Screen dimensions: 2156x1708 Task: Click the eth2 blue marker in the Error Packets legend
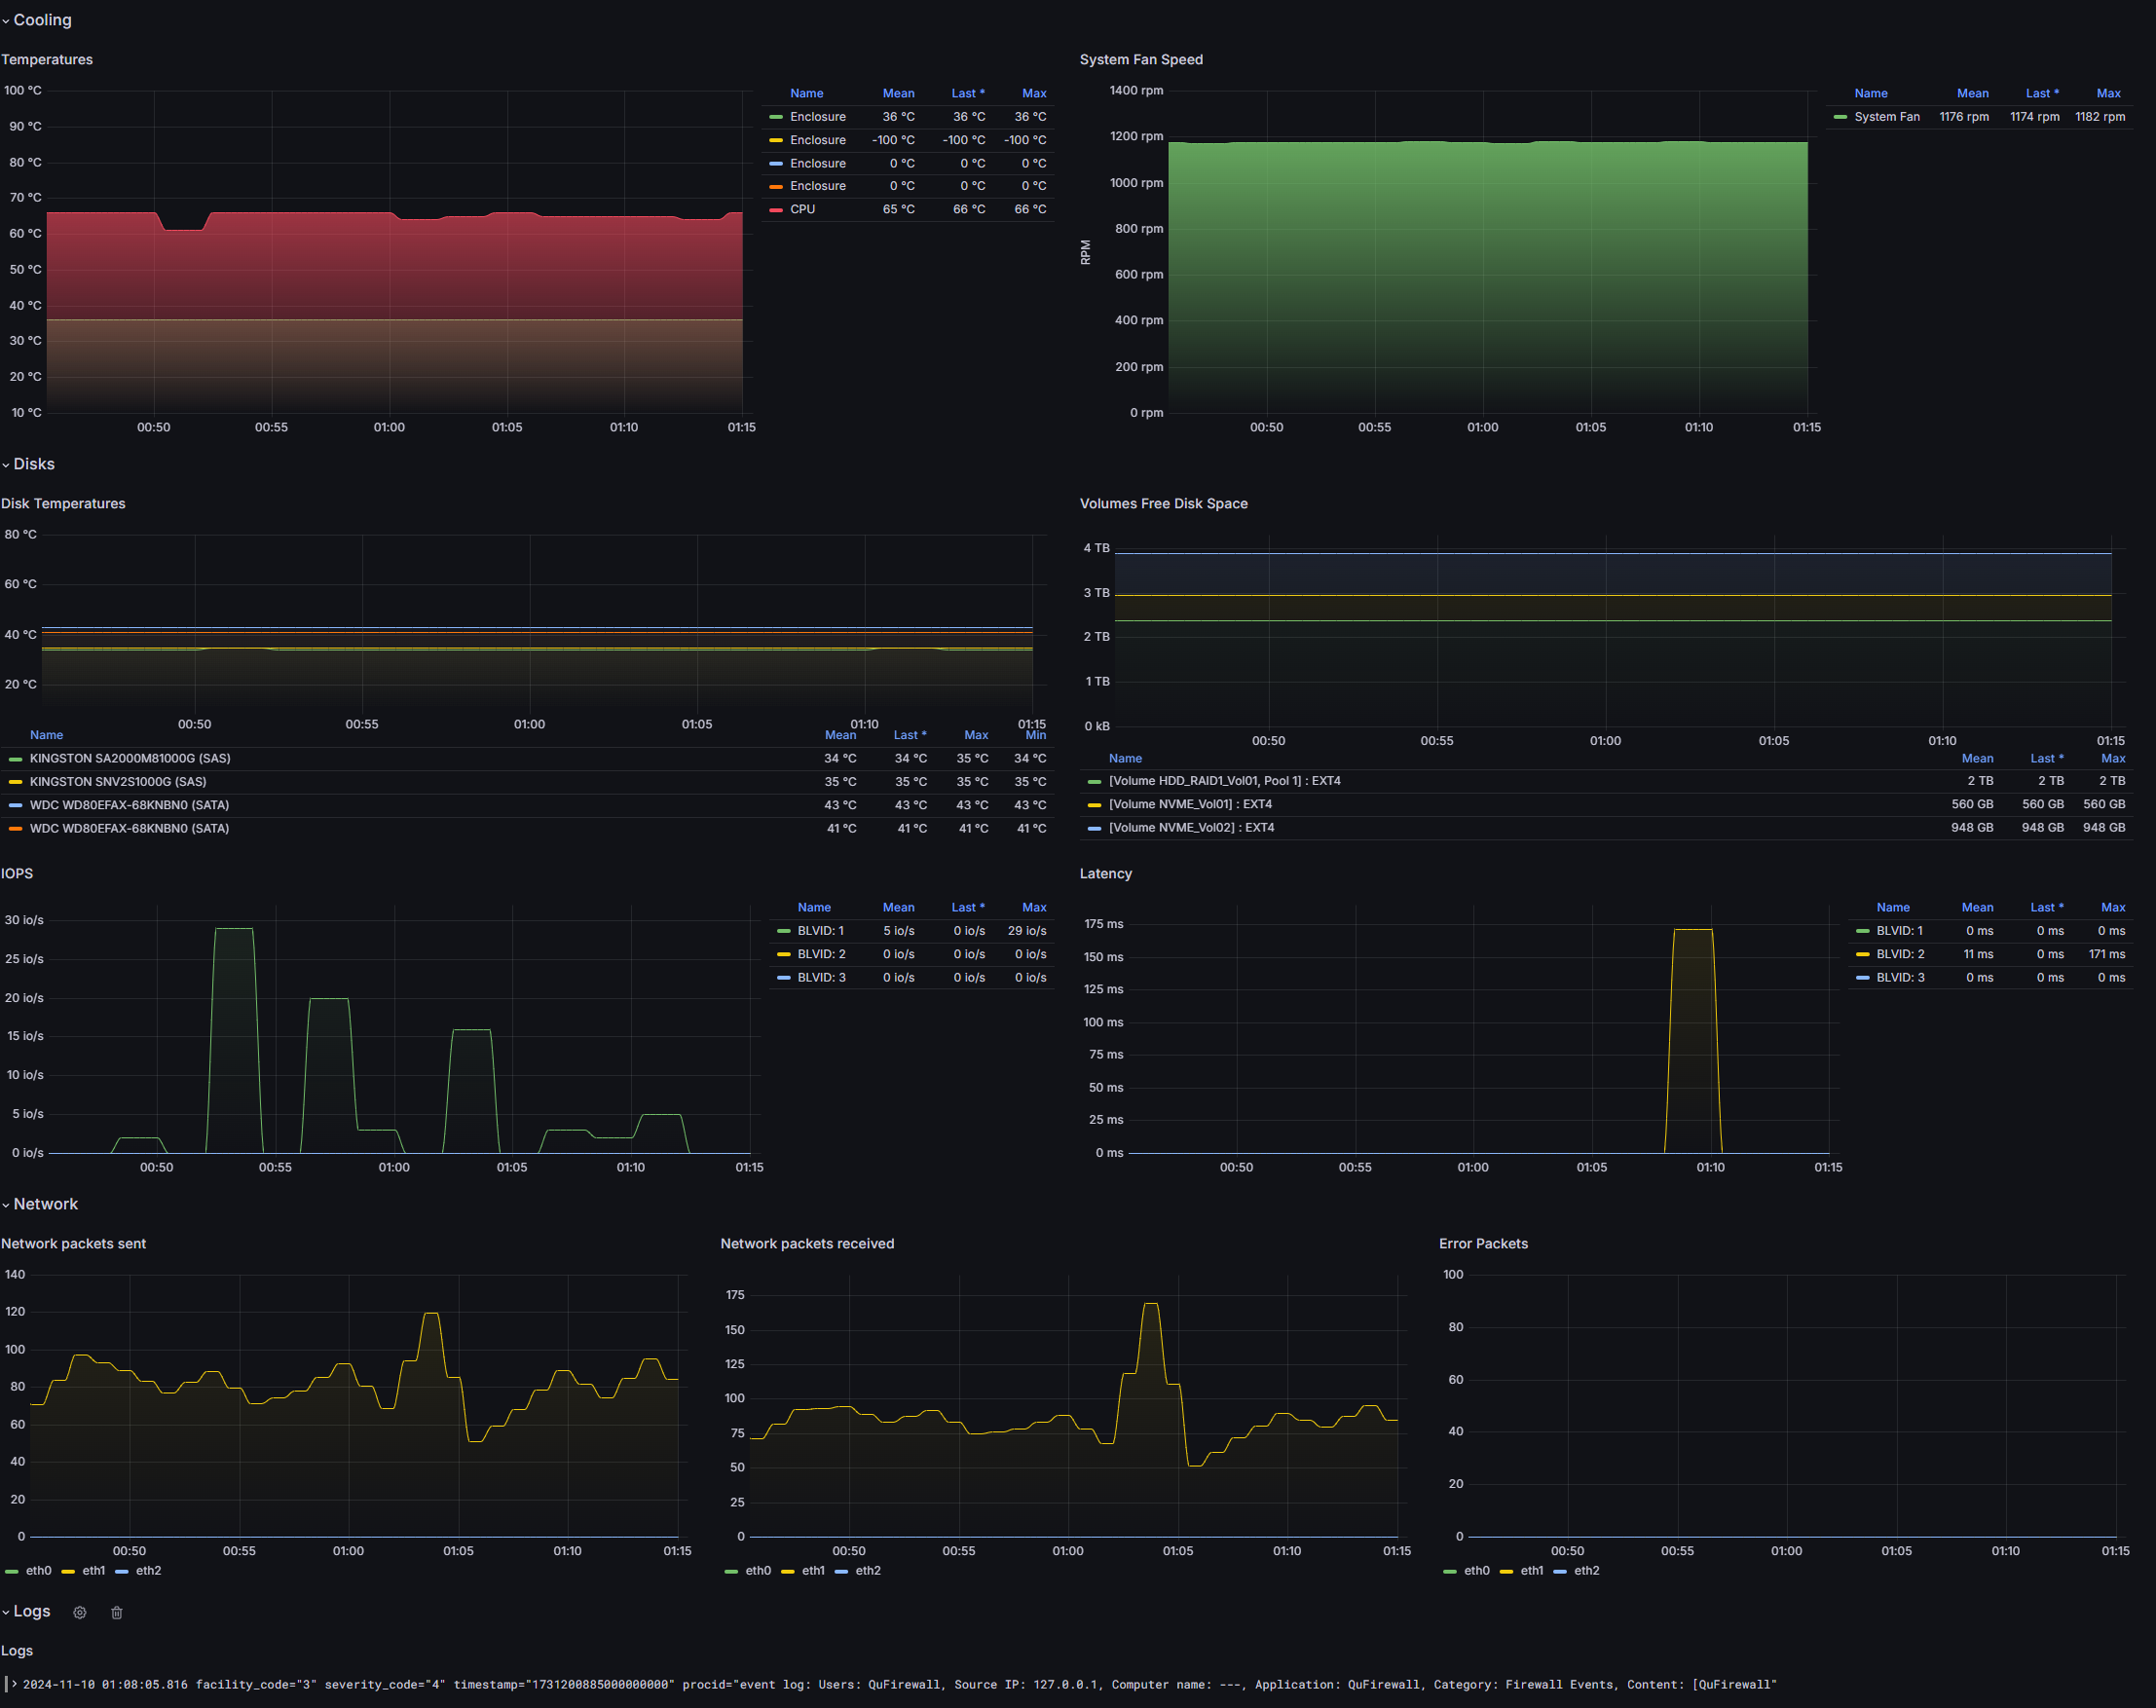point(1560,1571)
